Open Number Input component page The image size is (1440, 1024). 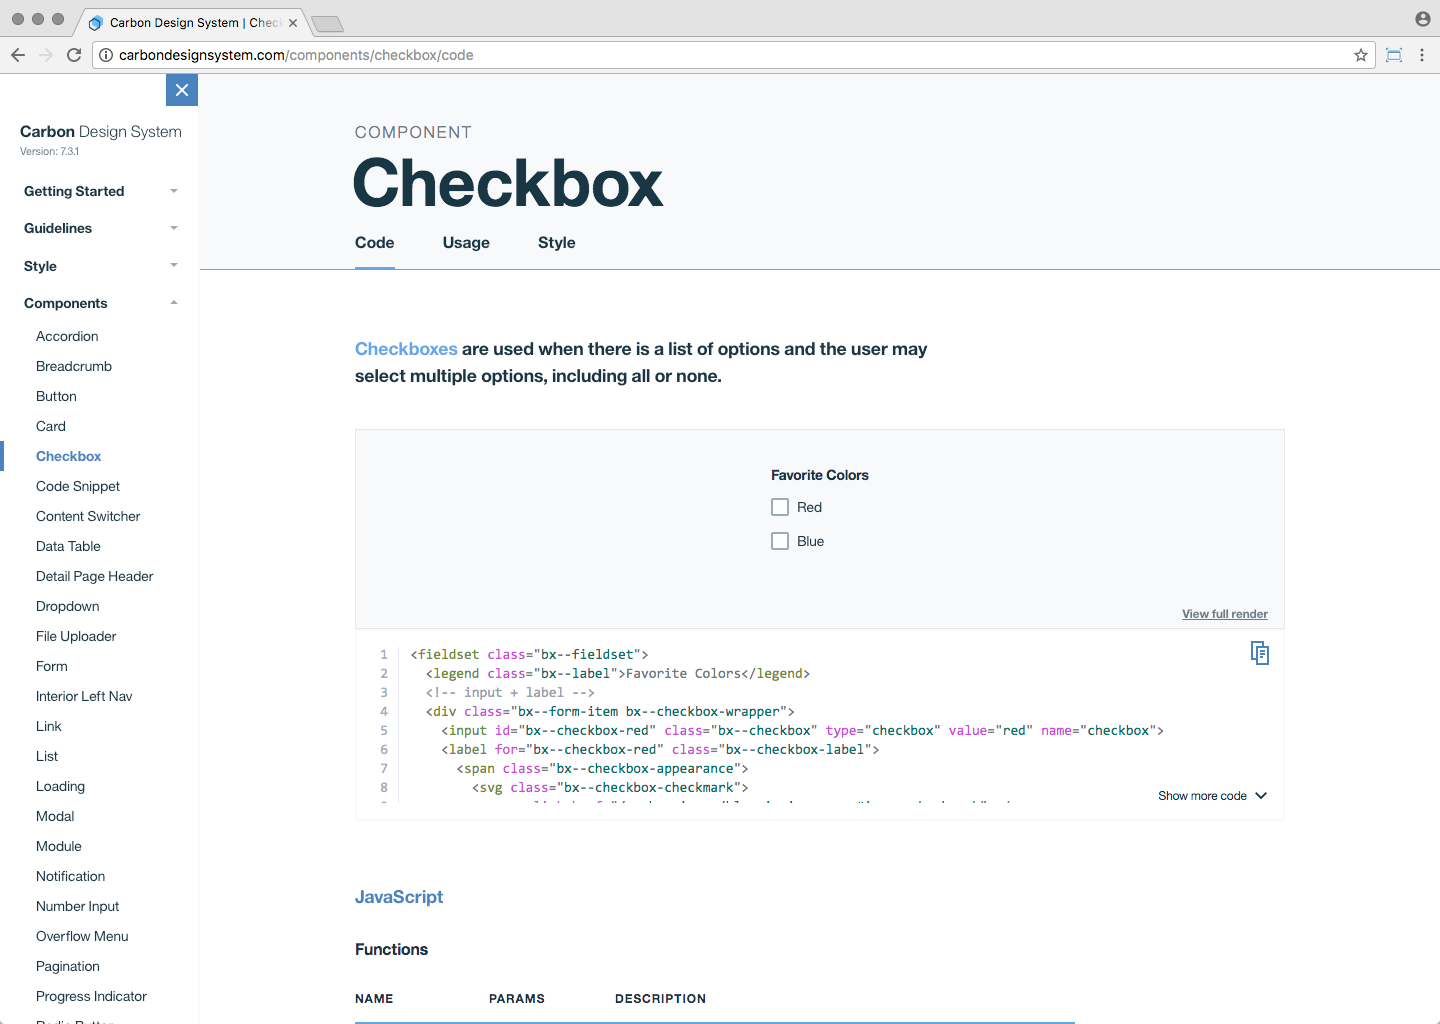coord(78,906)
